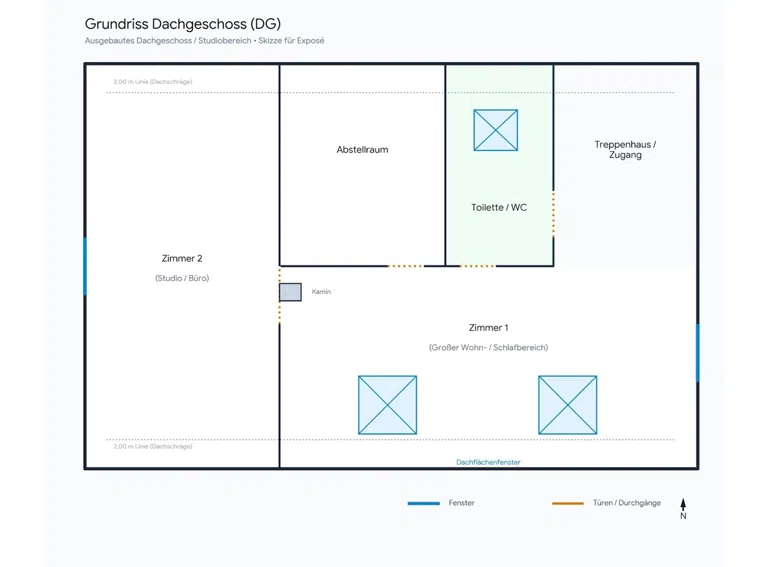The width and height of the screenshot is (768, 567).
Task: Click the window on Zimmer 1's east wall
Action: tap(698, 353)
